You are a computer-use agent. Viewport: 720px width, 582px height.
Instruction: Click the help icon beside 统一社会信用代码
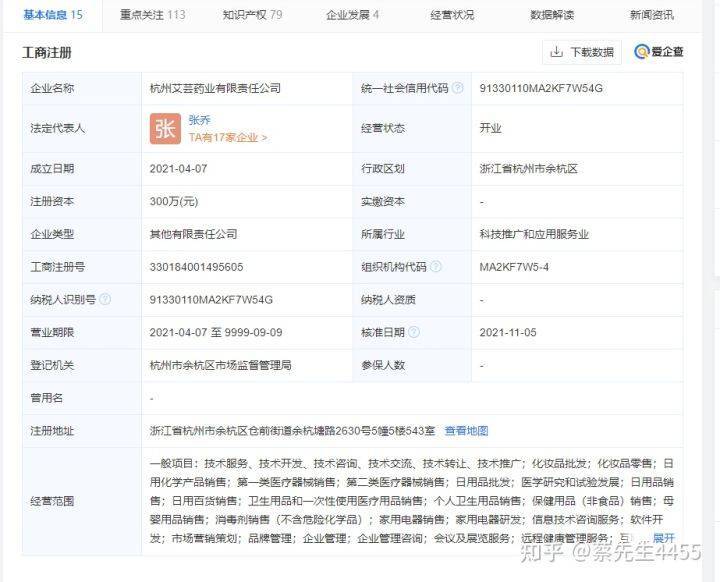(x=458, y=88)
